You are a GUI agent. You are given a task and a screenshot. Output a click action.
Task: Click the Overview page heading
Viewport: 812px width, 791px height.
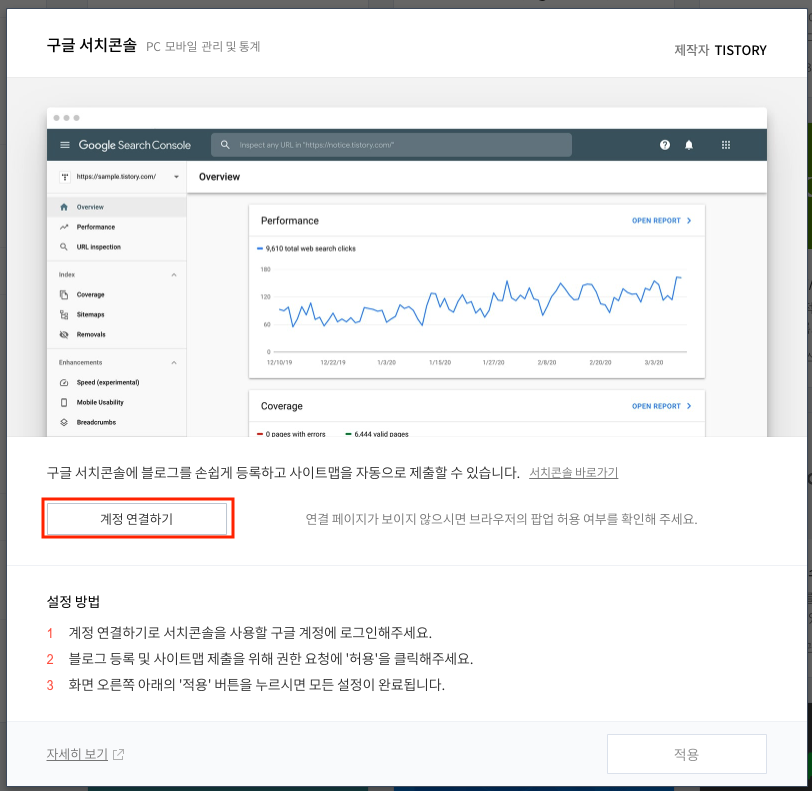pos(220,177)
